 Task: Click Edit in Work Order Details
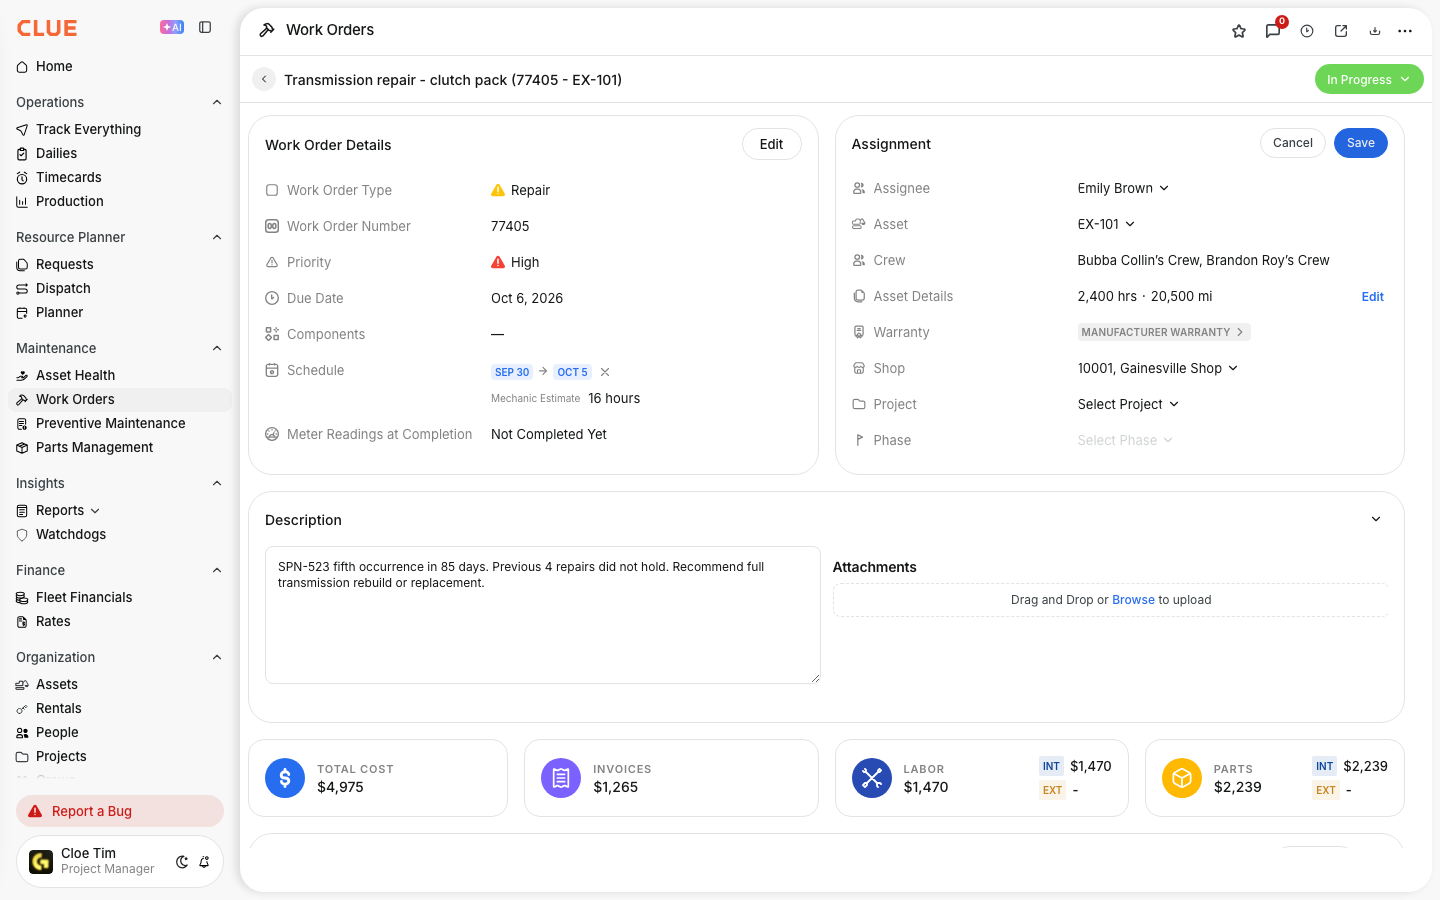pos(771,144)
